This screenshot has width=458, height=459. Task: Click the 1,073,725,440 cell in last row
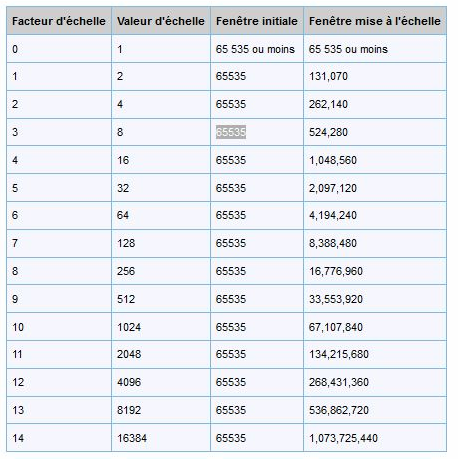[x=375, y=438]
